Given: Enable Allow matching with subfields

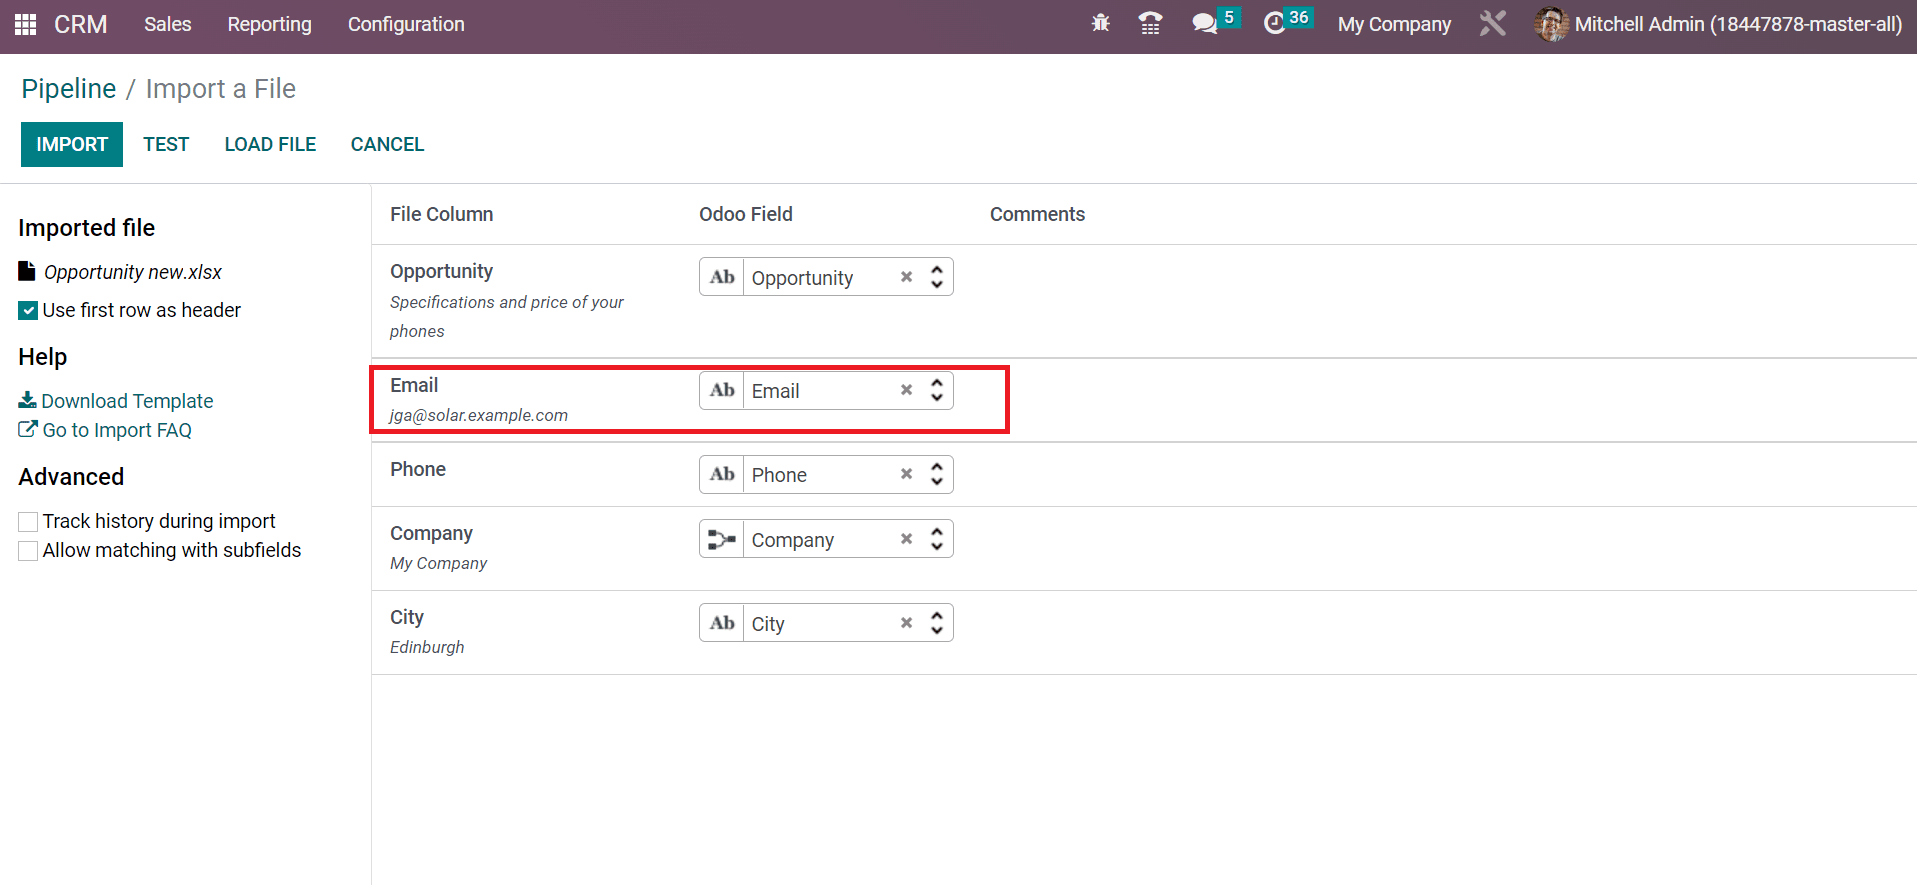Looking at the screenshot, I should (28, 551).
